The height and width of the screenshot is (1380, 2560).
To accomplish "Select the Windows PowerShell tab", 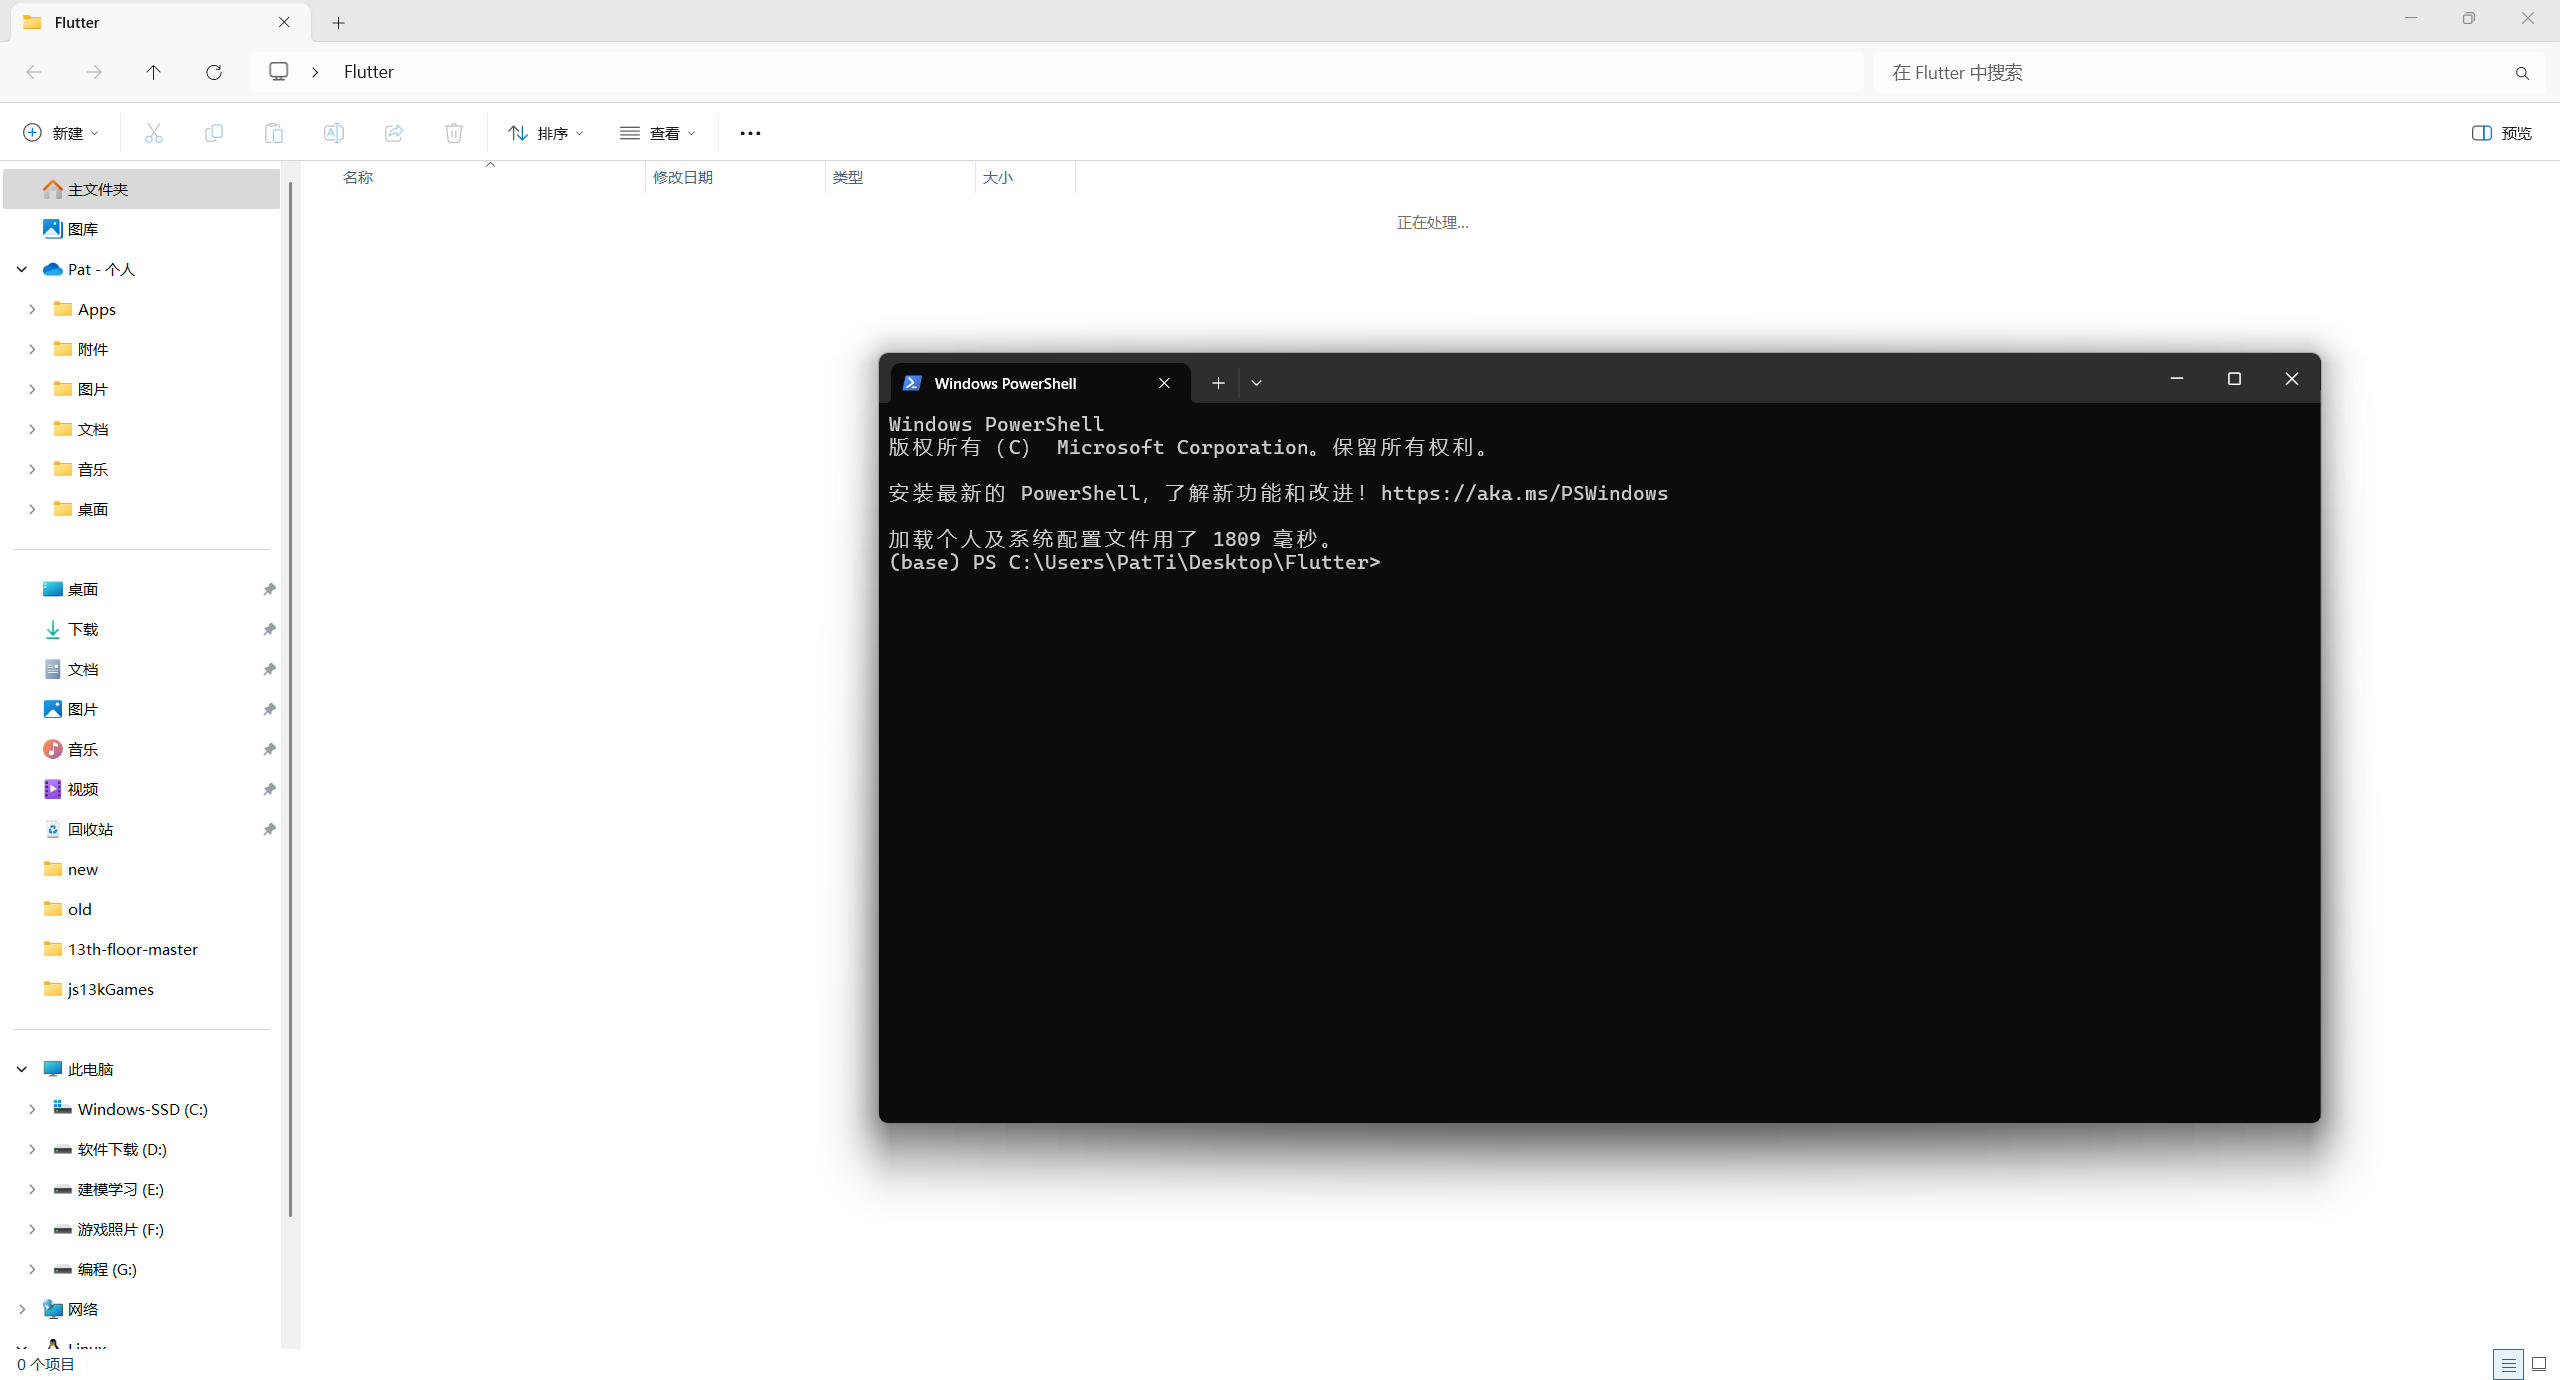I will [1040, 383].
